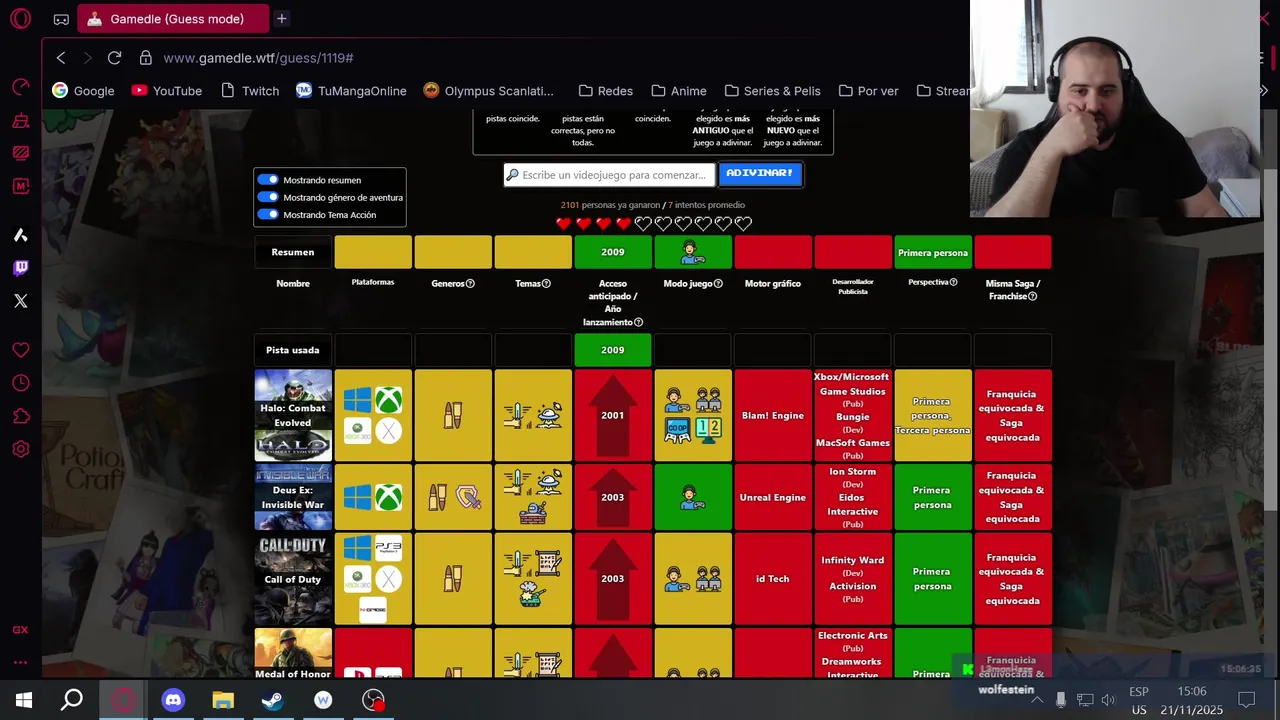Open File Explorer from taskbar
Viewport: 1280px width, 720px height.
pyautogui.click(x=223, y=700)
